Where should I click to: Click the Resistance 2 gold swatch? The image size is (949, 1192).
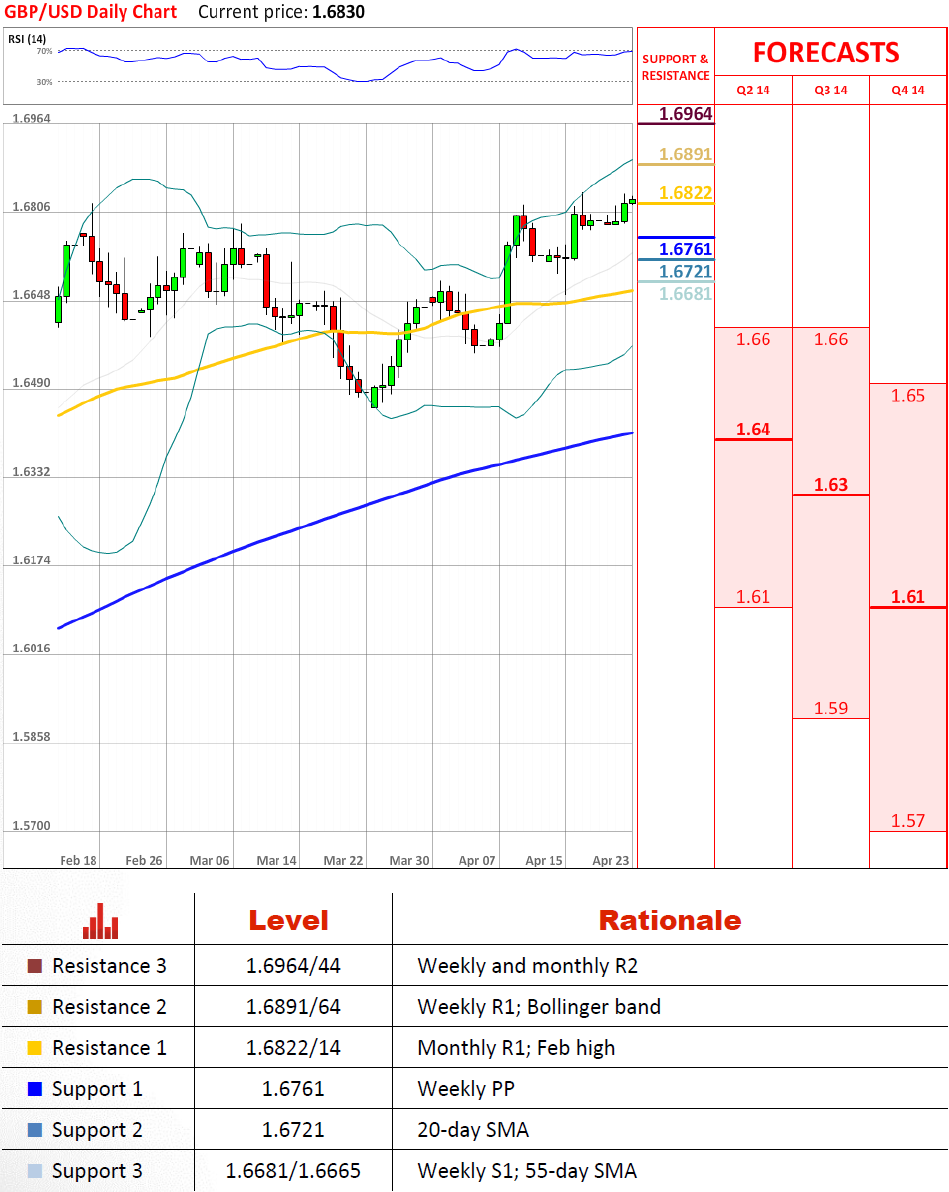click(34, 1007)
